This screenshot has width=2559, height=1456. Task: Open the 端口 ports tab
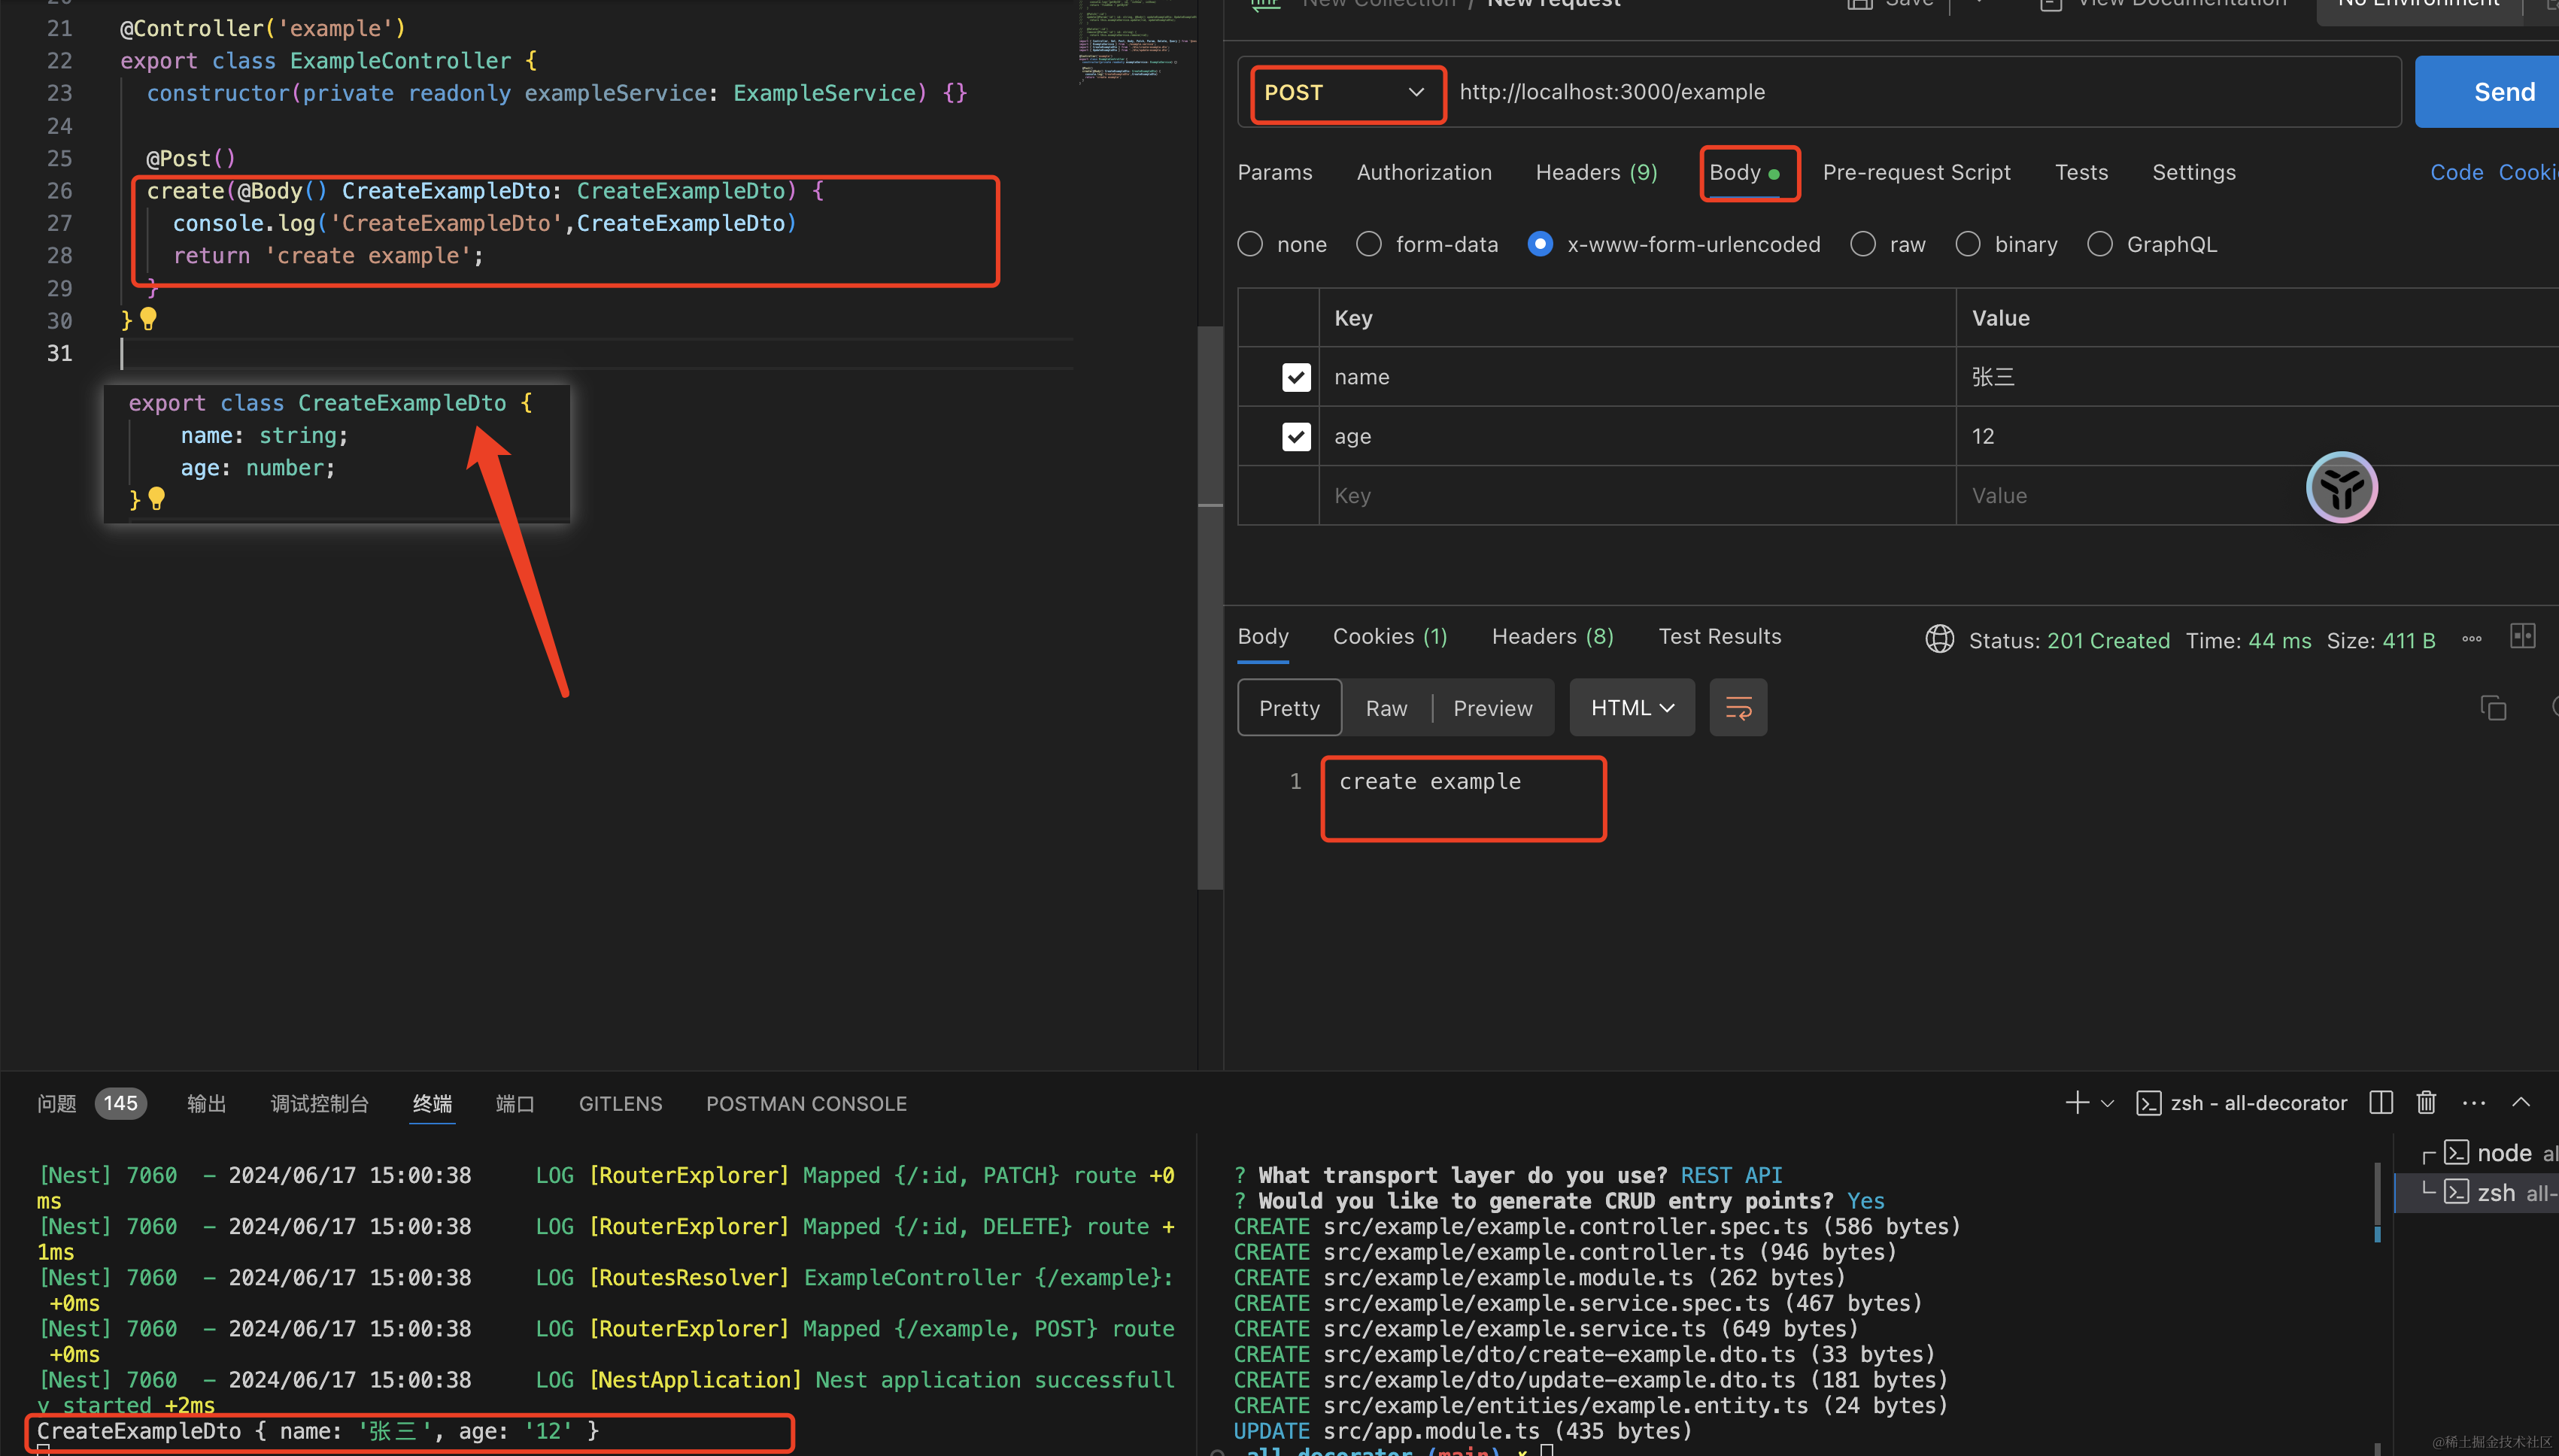coord(515,1104)
